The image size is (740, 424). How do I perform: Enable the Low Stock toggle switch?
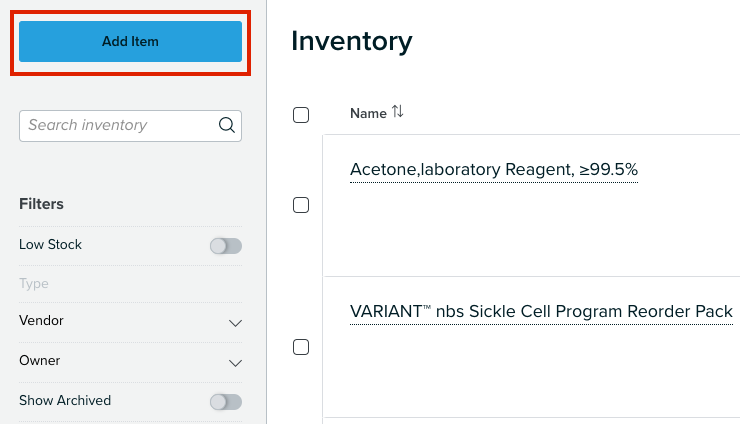226,246
